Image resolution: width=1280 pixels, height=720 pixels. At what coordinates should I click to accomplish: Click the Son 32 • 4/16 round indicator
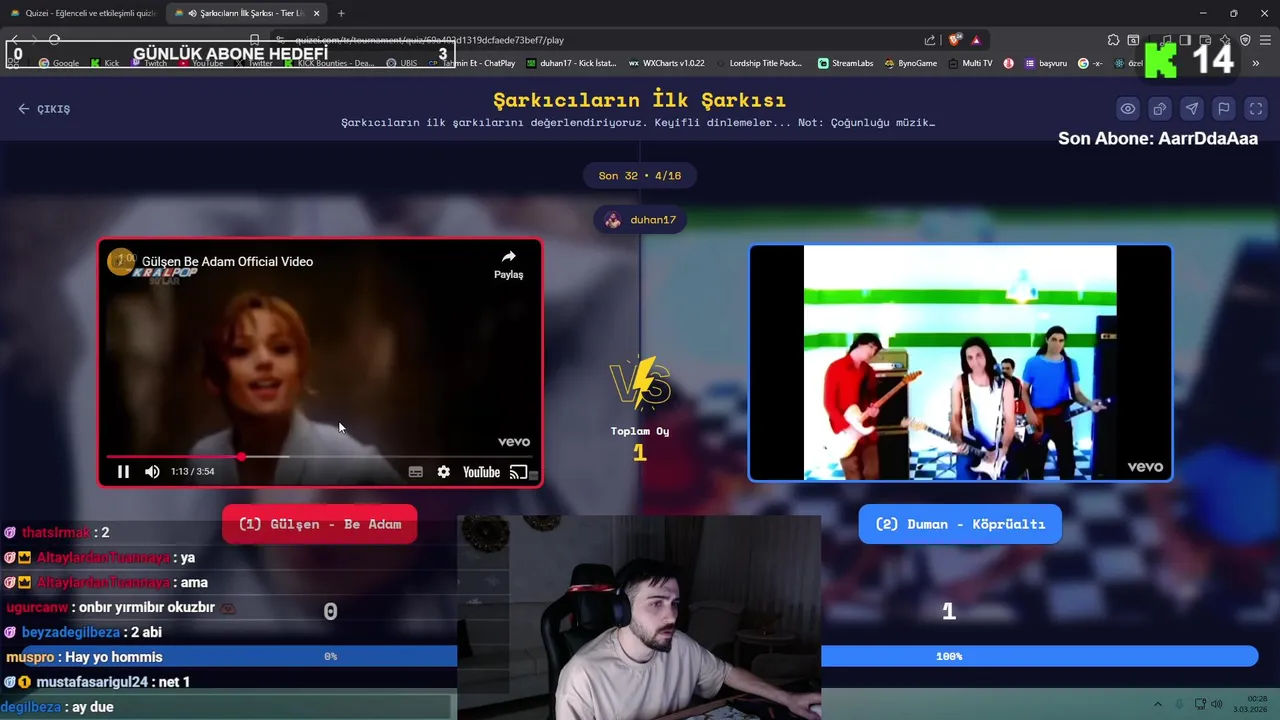tap(640, 176)
